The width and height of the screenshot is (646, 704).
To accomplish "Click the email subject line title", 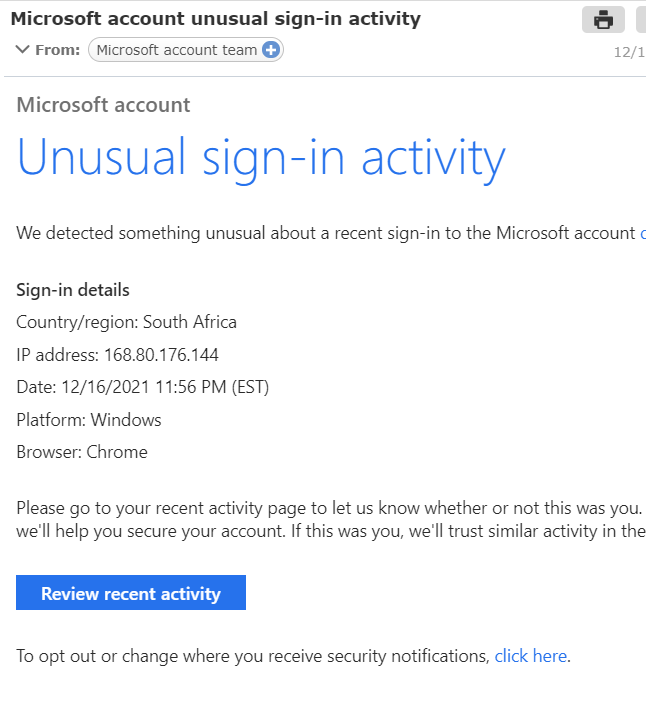I will (215, 19).
